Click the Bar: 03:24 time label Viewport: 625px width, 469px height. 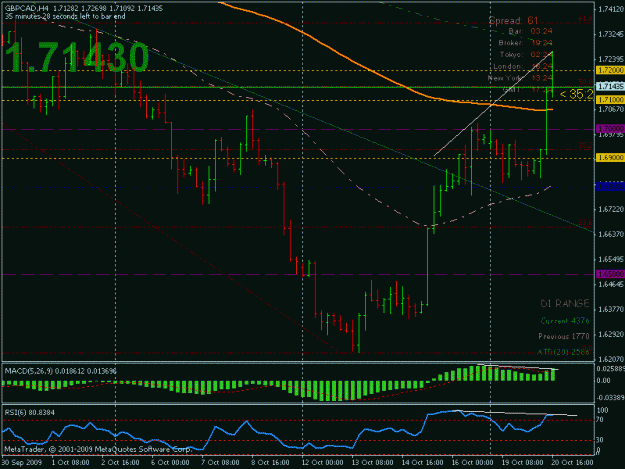coord(531,31)
